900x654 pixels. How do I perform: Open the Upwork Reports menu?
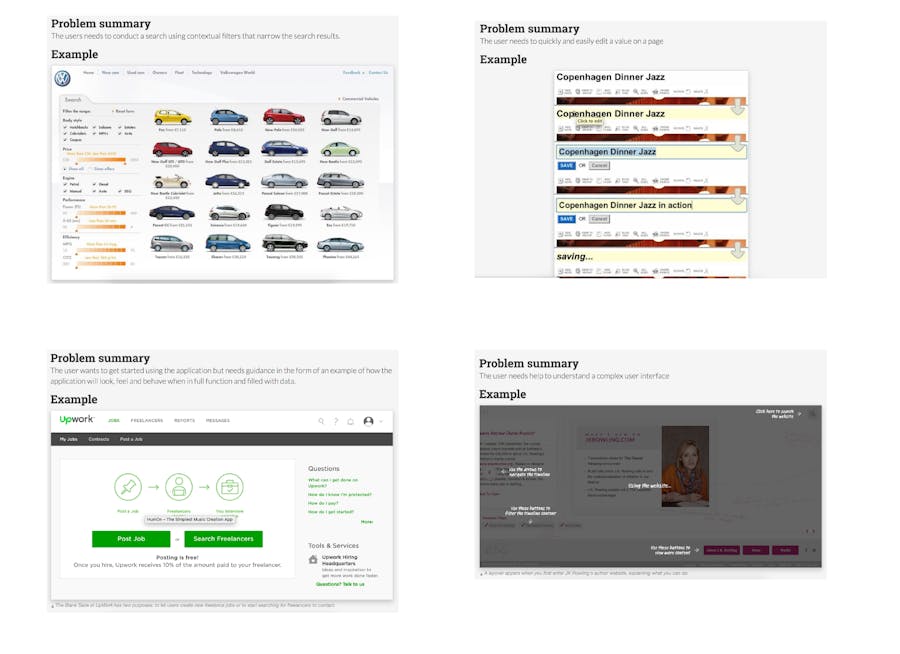pyautogui.click(x=184, y=421)
